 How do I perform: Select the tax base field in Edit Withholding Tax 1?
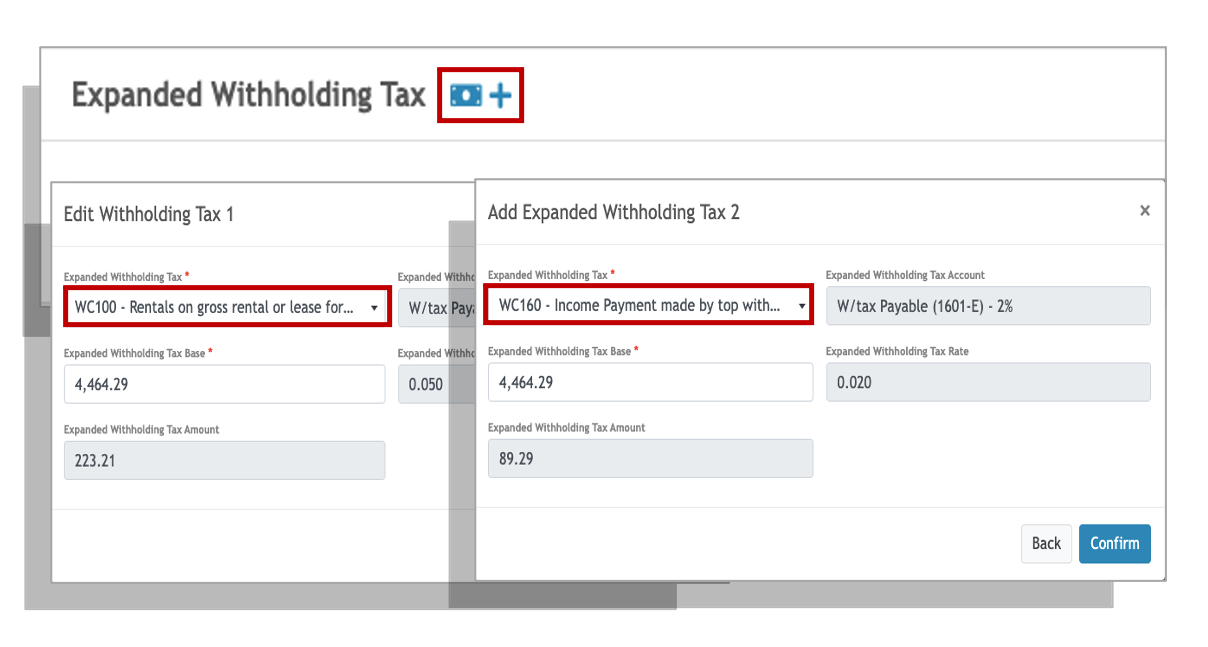coord(225,384)
